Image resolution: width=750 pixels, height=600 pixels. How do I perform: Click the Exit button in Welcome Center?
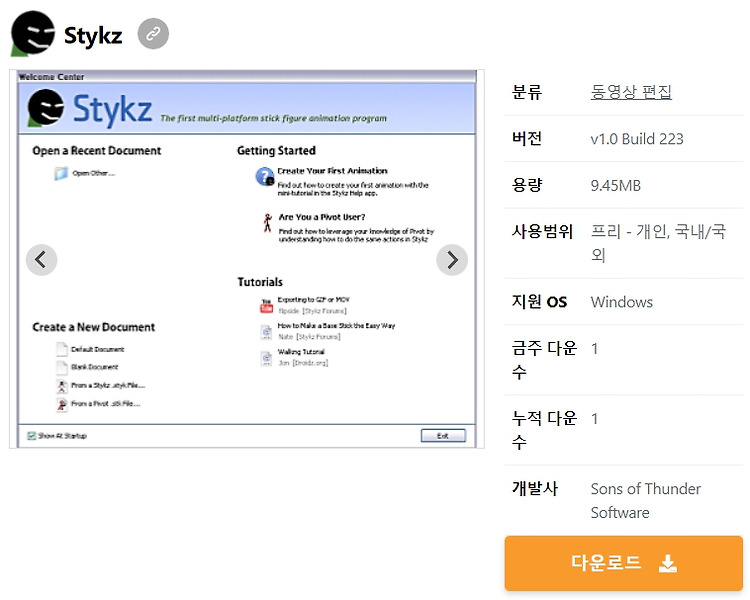click(443, 436)
